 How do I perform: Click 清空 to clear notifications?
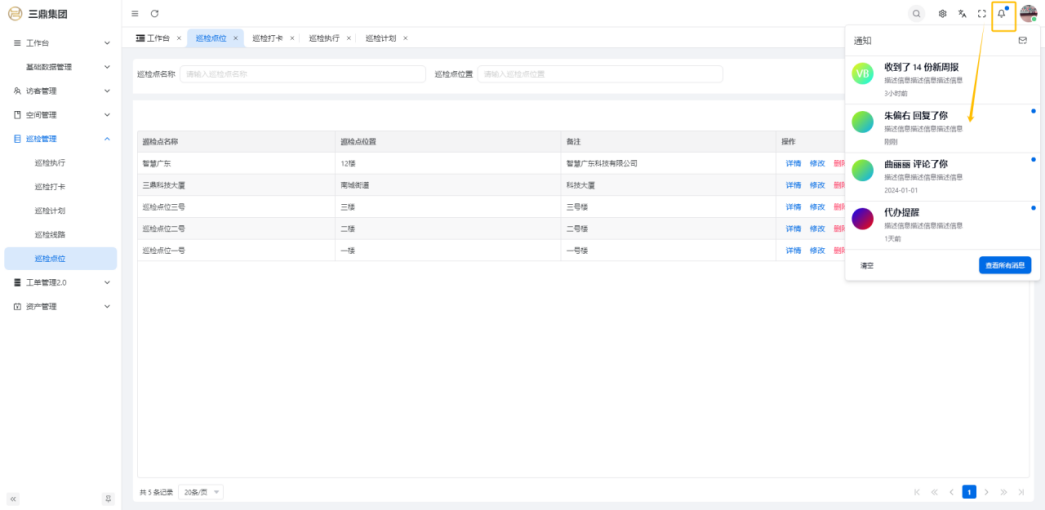point(867,266)
